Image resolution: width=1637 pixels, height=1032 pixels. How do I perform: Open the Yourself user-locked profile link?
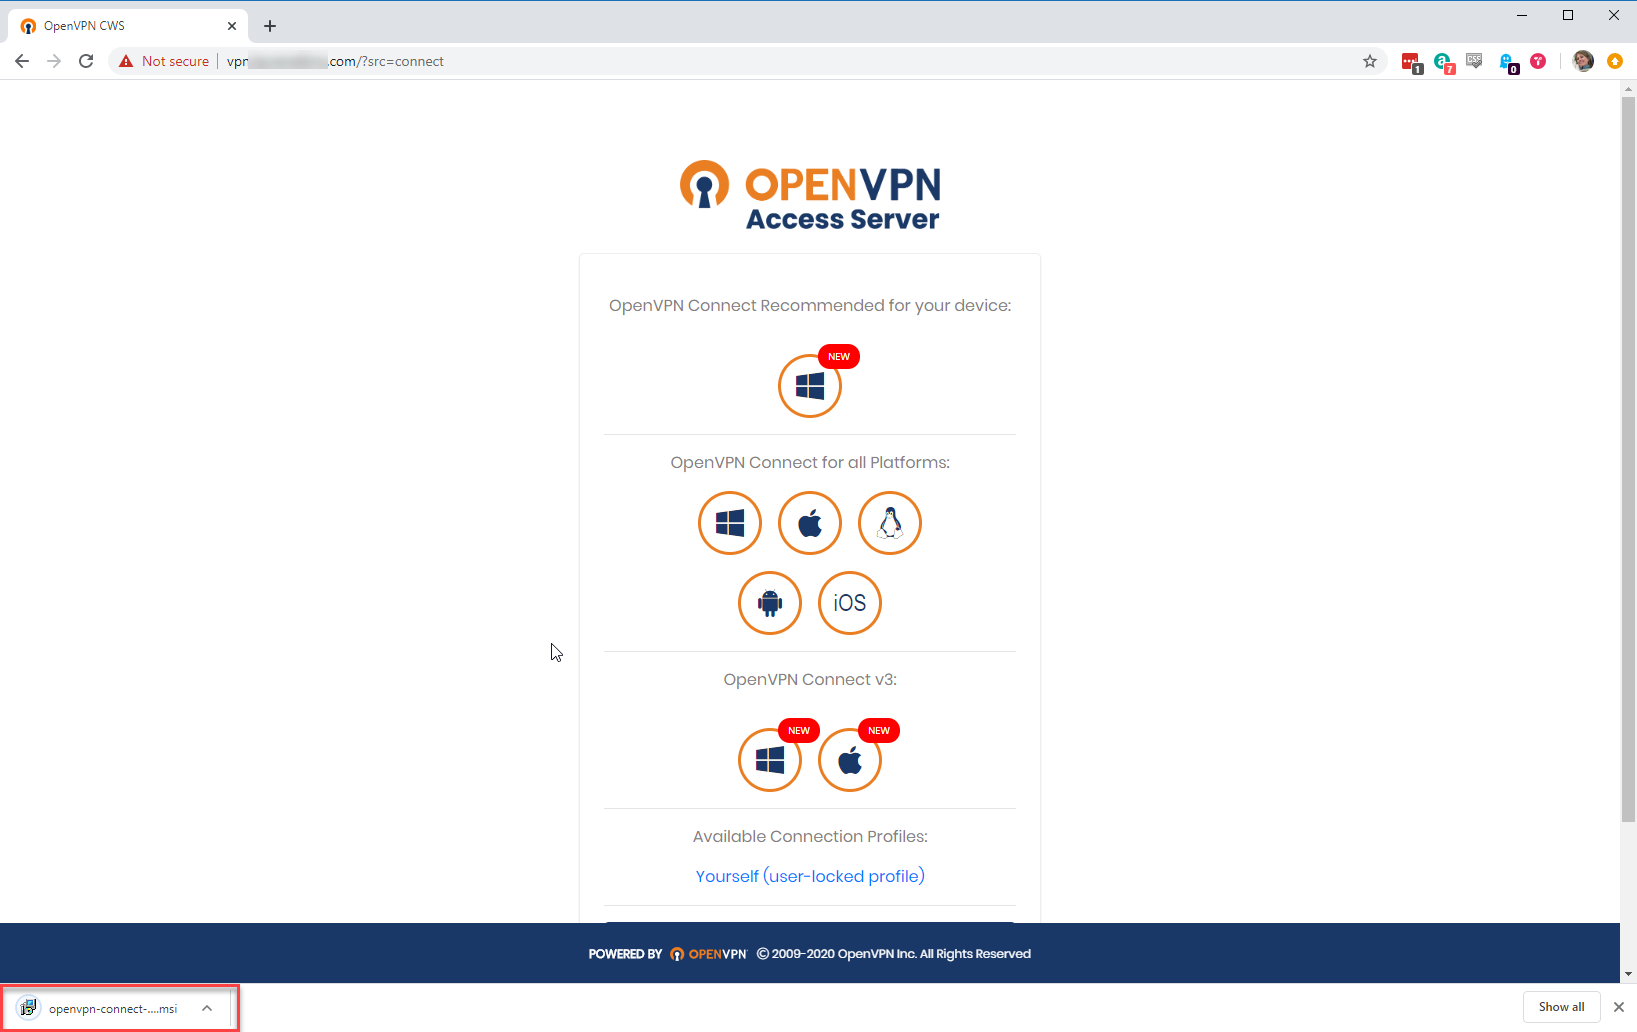[809, 876]
